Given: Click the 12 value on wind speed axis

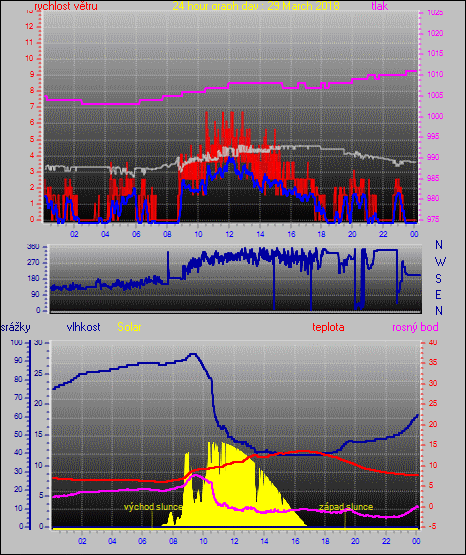Looking at the screenshot, I should click(x=29, y=27).
